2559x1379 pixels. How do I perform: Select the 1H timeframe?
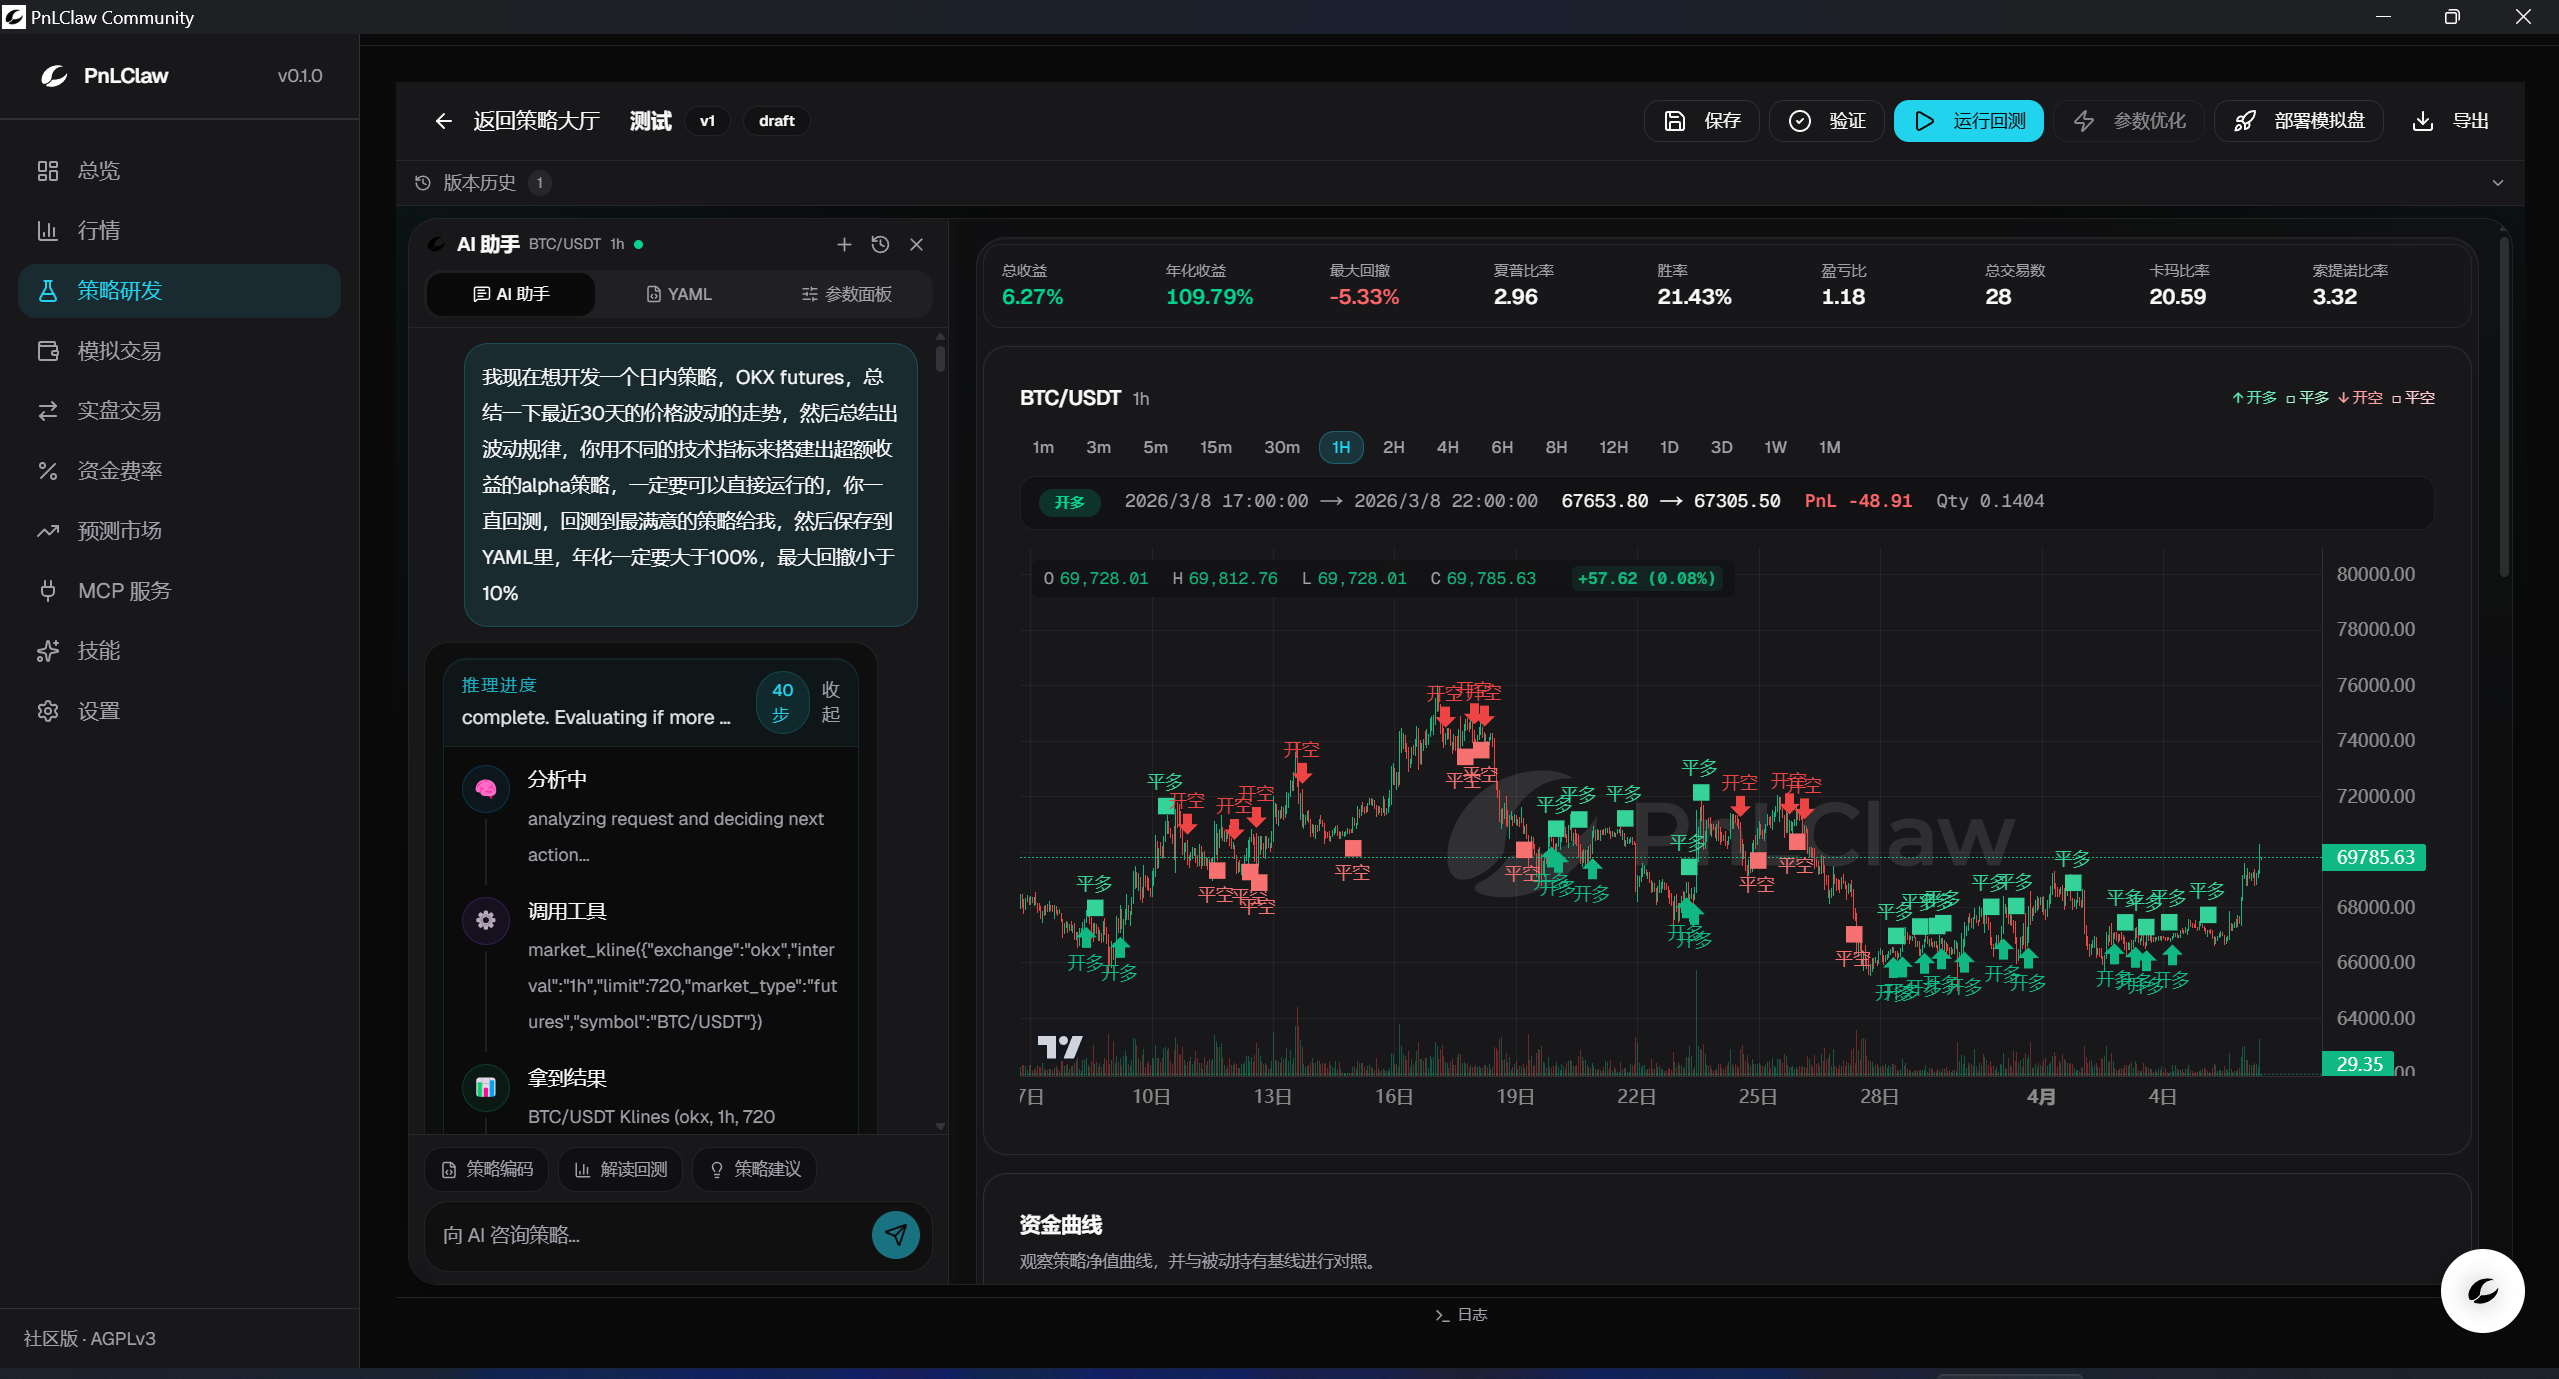pos(1341,448)
